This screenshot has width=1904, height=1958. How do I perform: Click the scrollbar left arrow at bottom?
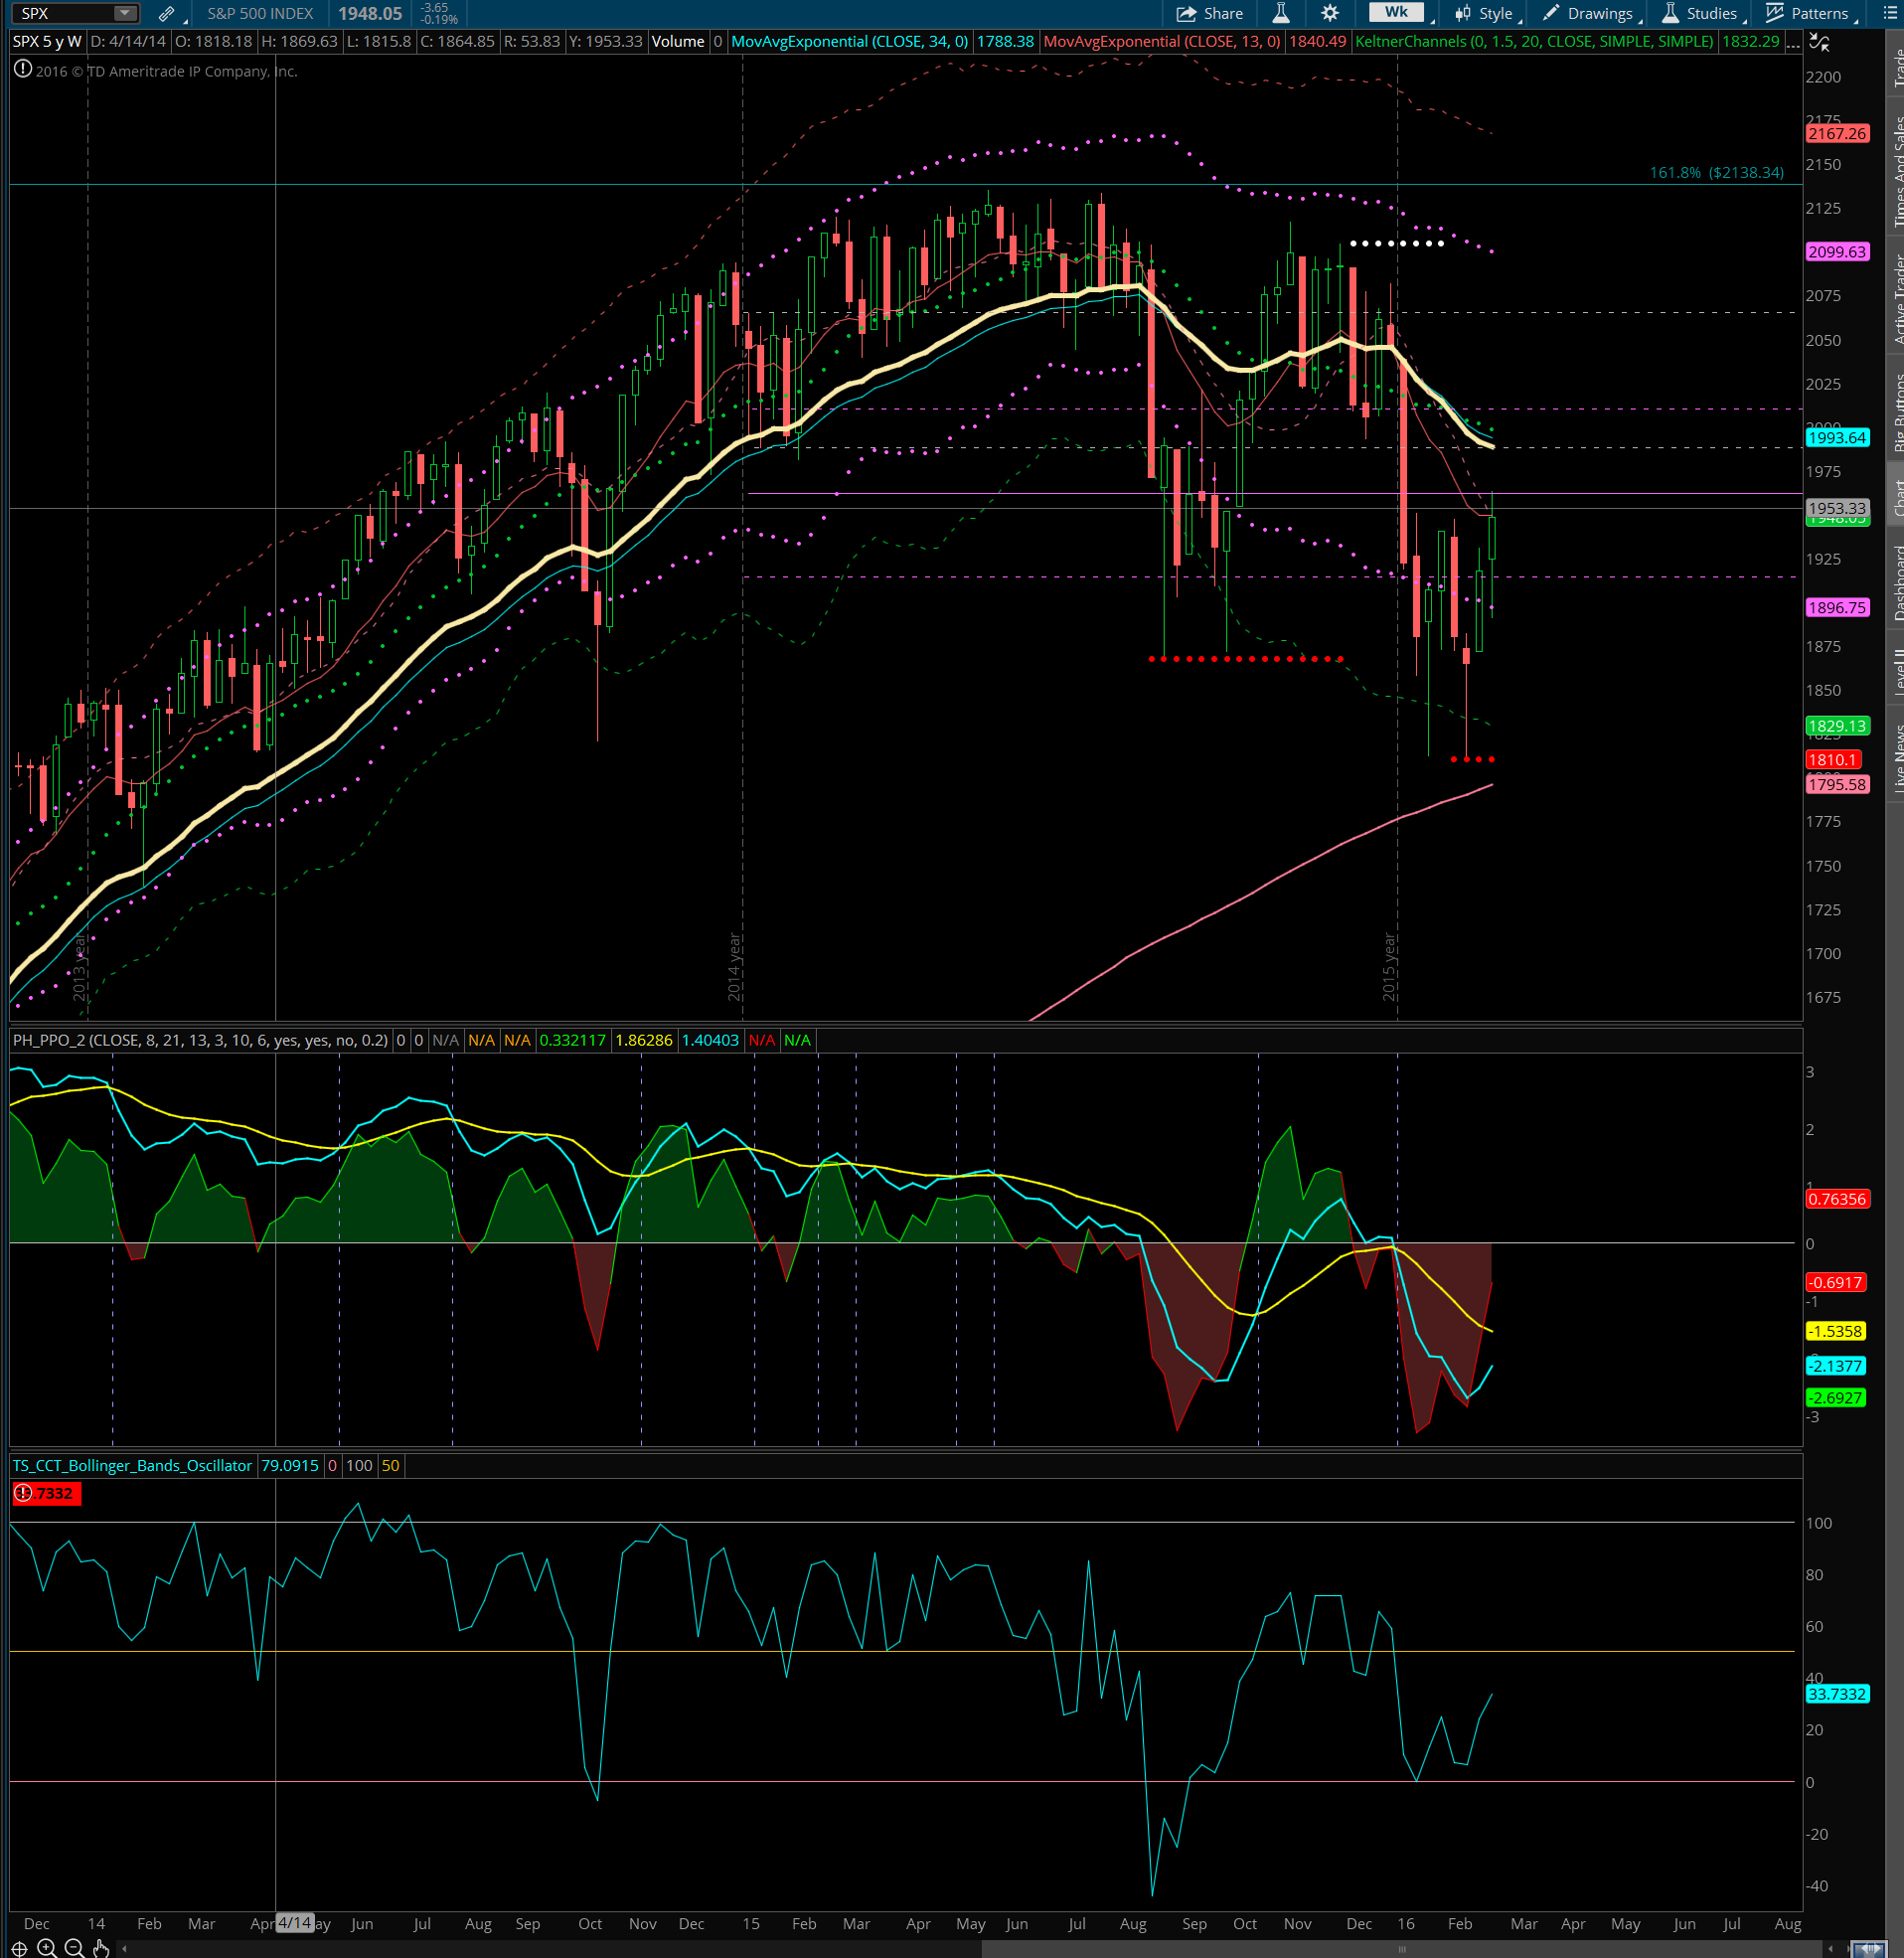(124, 1948)
